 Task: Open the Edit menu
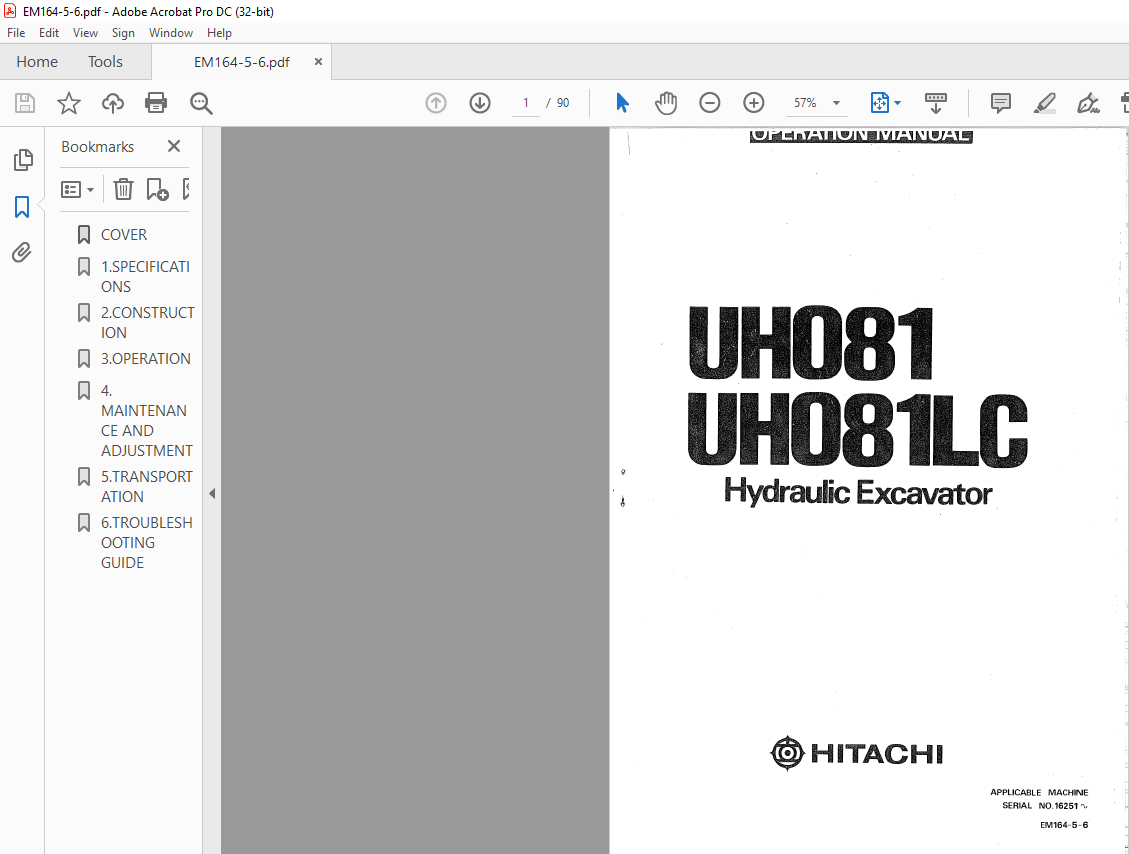(x=49, y=33)
